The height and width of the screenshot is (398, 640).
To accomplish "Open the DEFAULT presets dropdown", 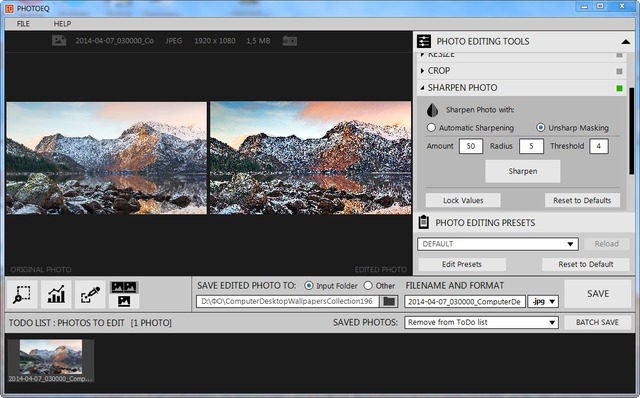I will (498, 244).
